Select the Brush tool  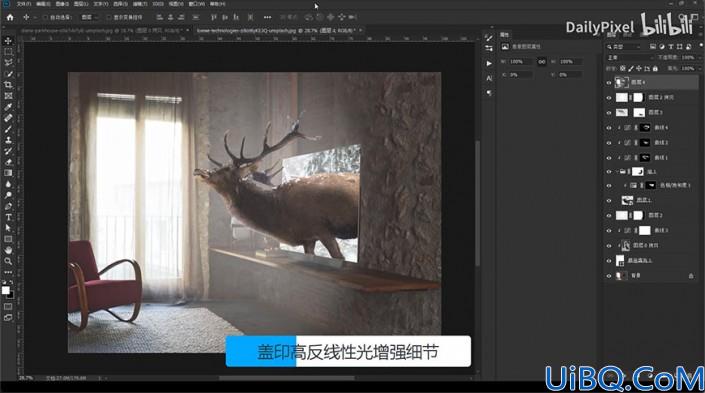coord(8,129)
